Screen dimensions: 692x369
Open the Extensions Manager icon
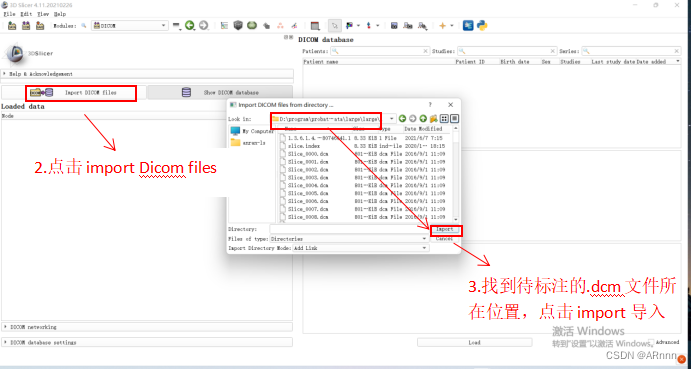pyautogui.click(x=468, y=26)
